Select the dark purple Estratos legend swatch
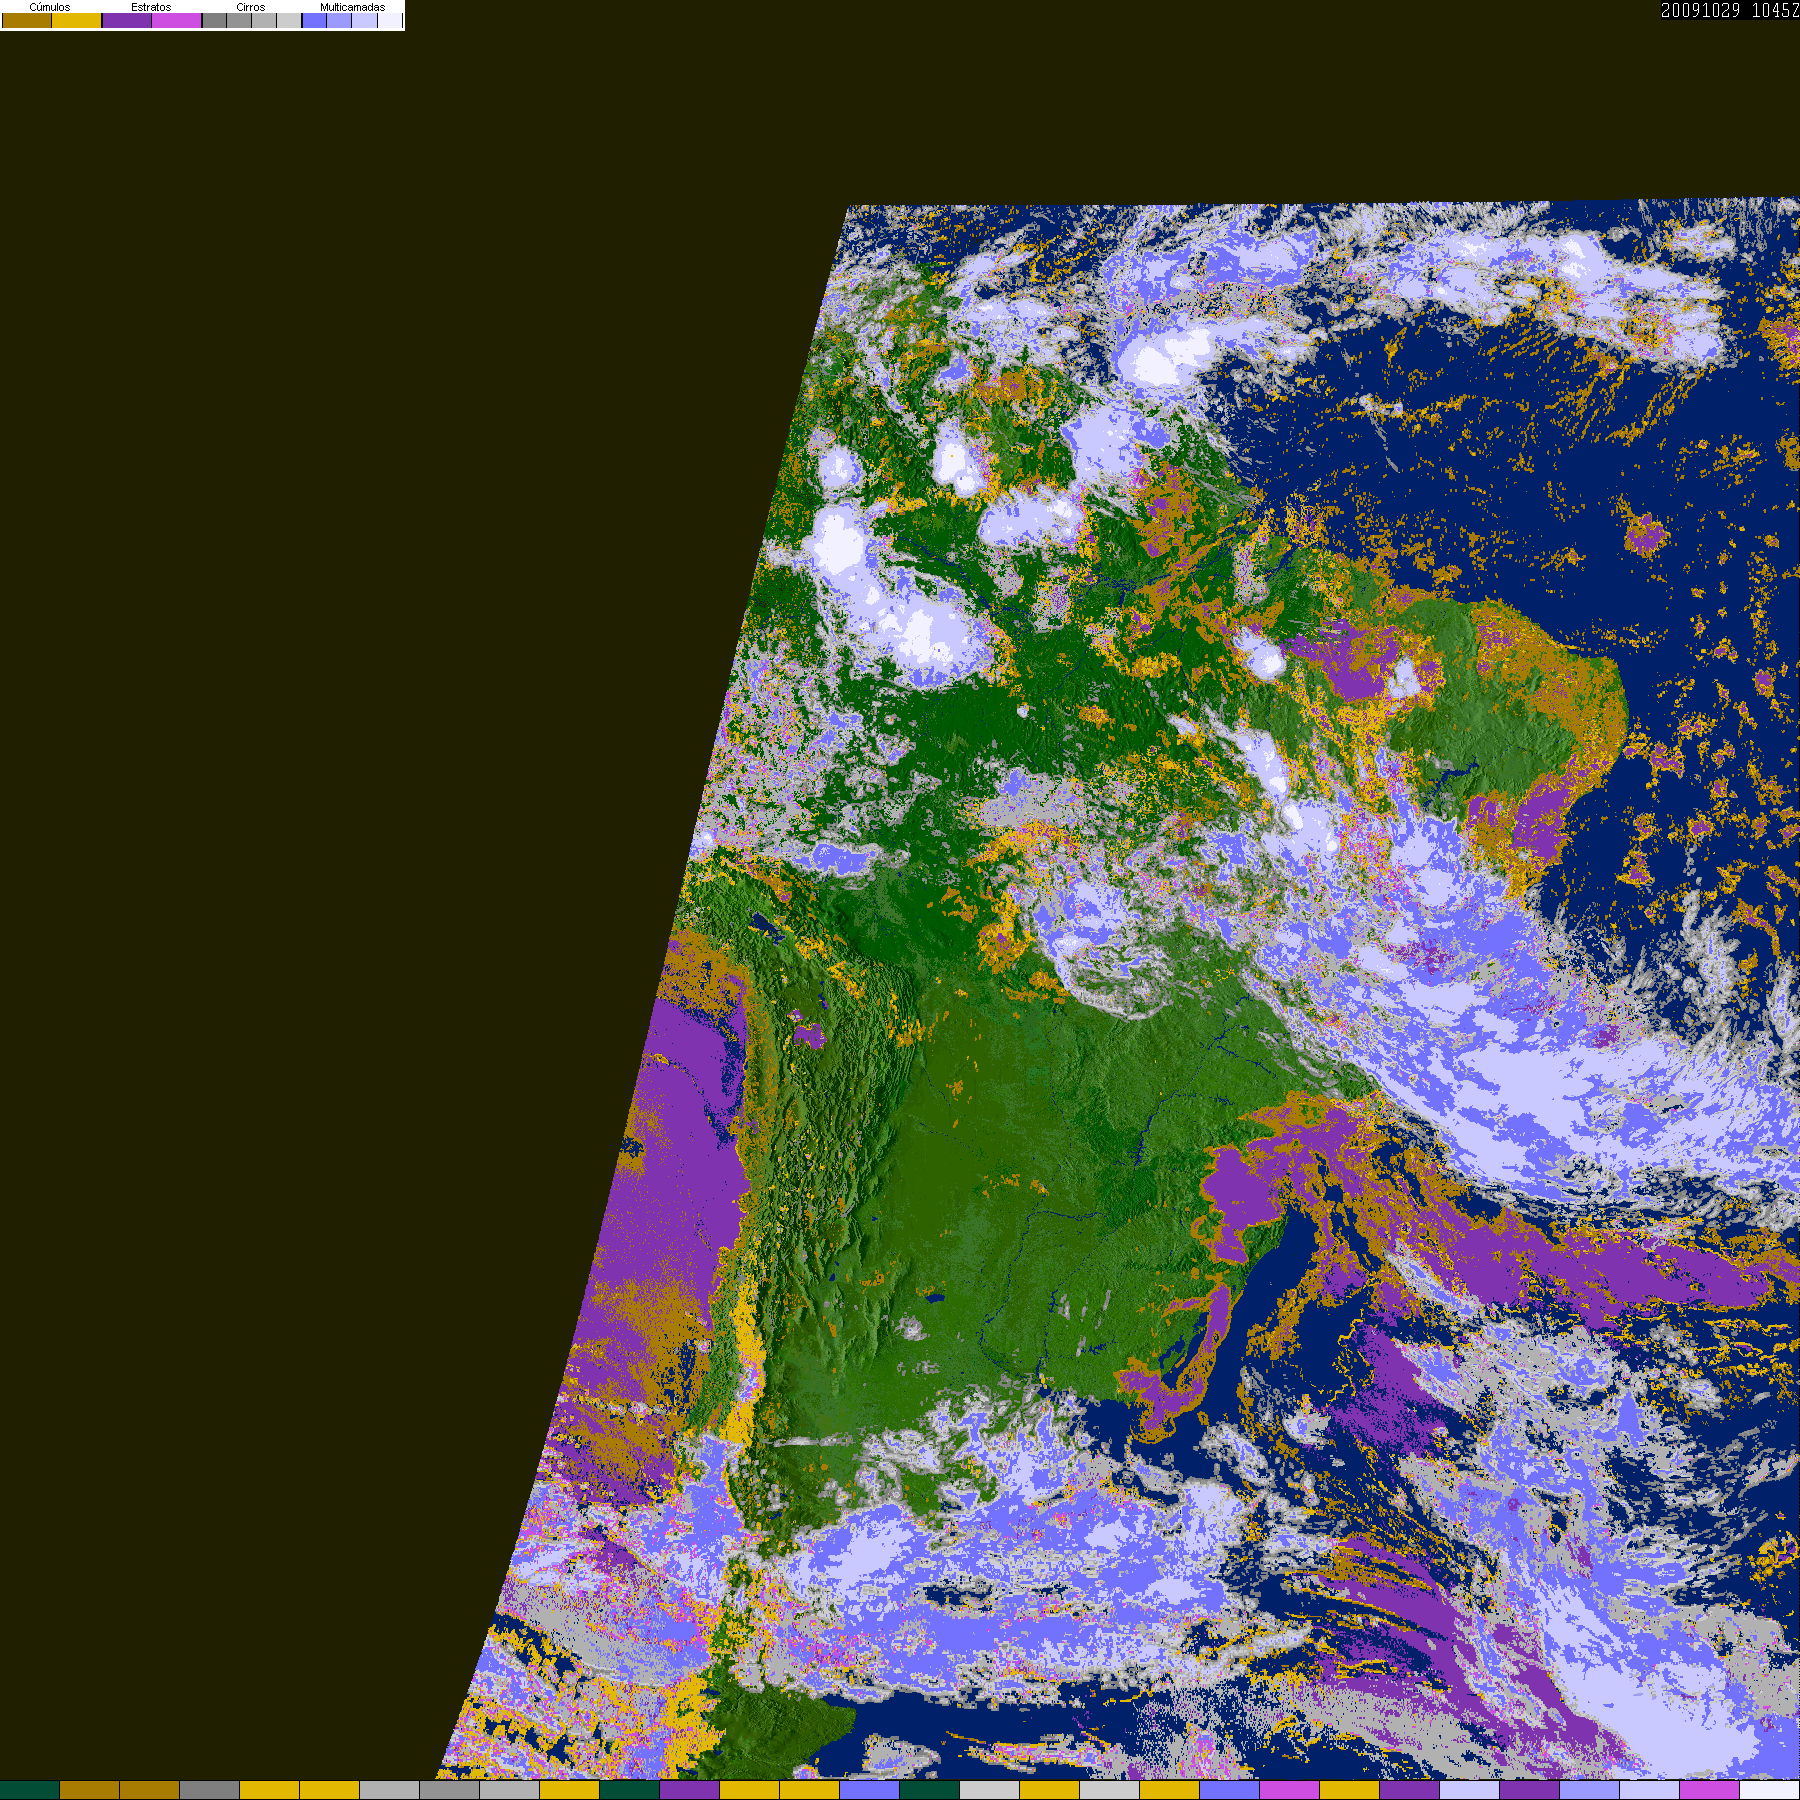Viewport: 1800px width, 1800px height. pyautogui.click(x=127, y=20)
